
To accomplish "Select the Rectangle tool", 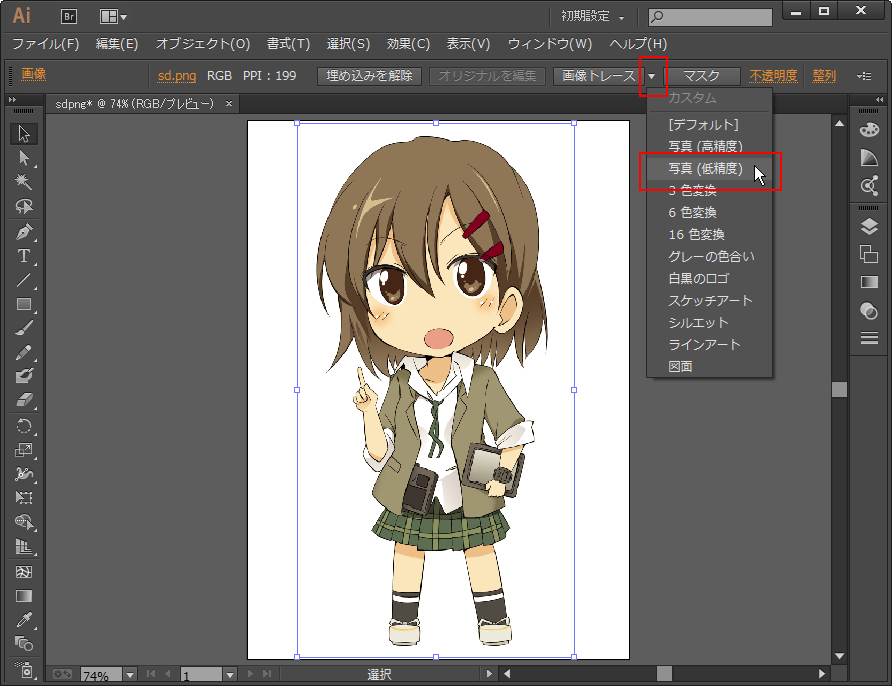I will pos(25,304).
